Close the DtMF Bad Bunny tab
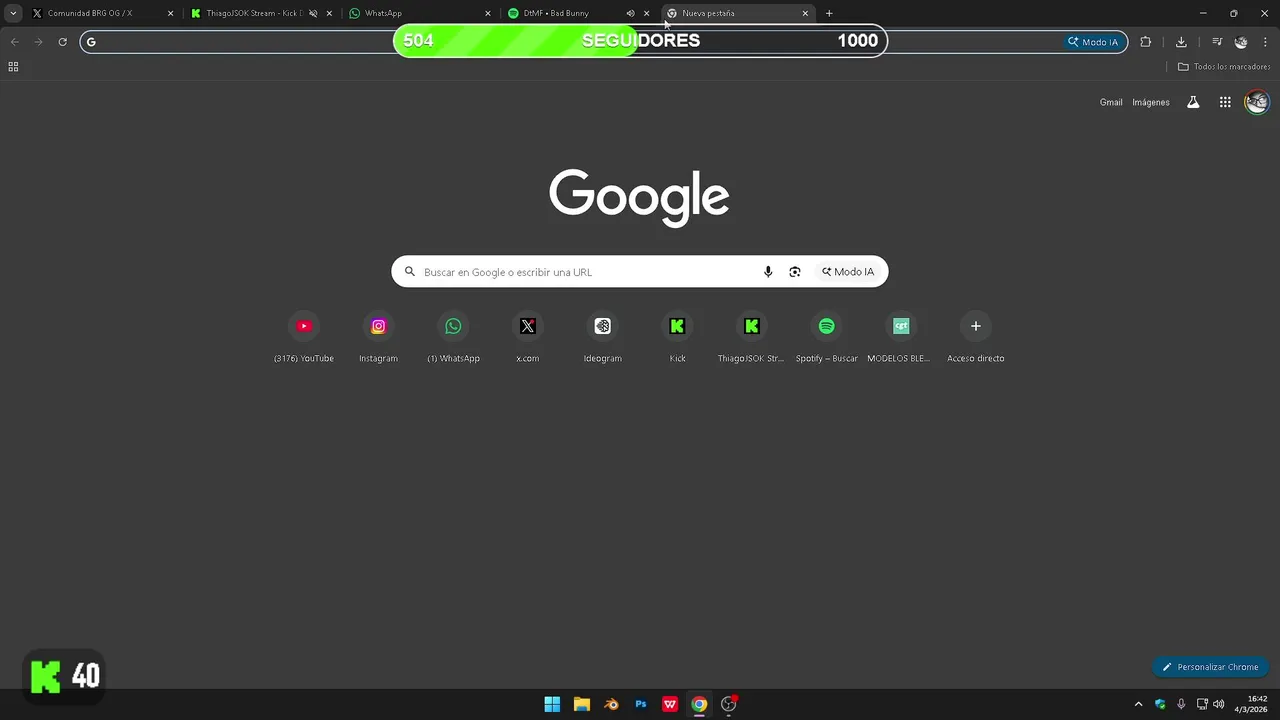The width and height of the screenshot is (1280, 720). [x=646, y=13]
